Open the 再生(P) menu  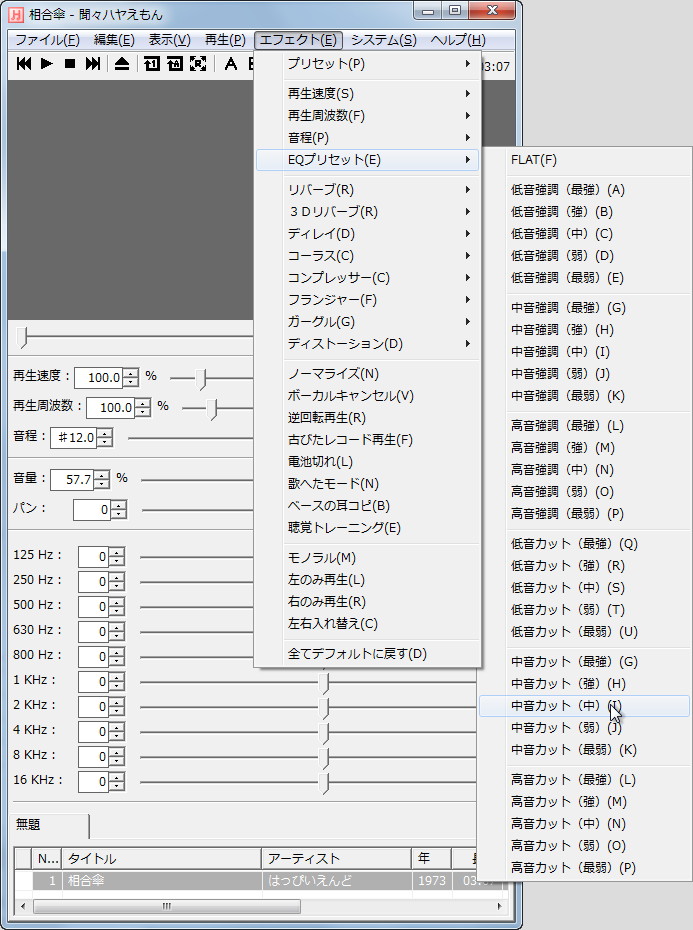pos(225,40)
